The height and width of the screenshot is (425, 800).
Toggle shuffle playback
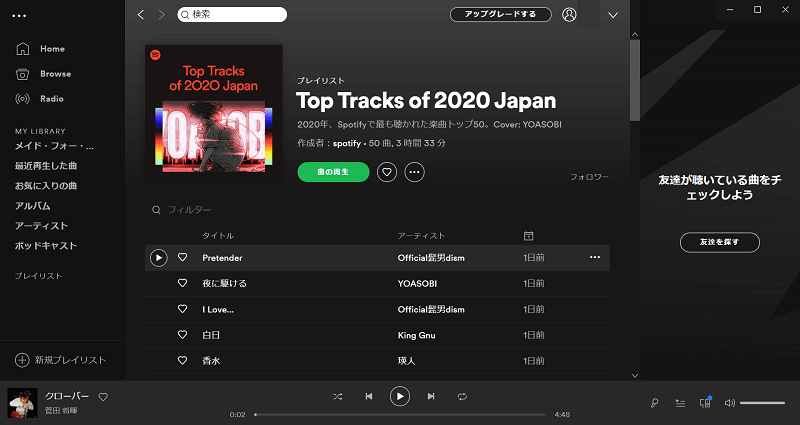coord(338,396)
